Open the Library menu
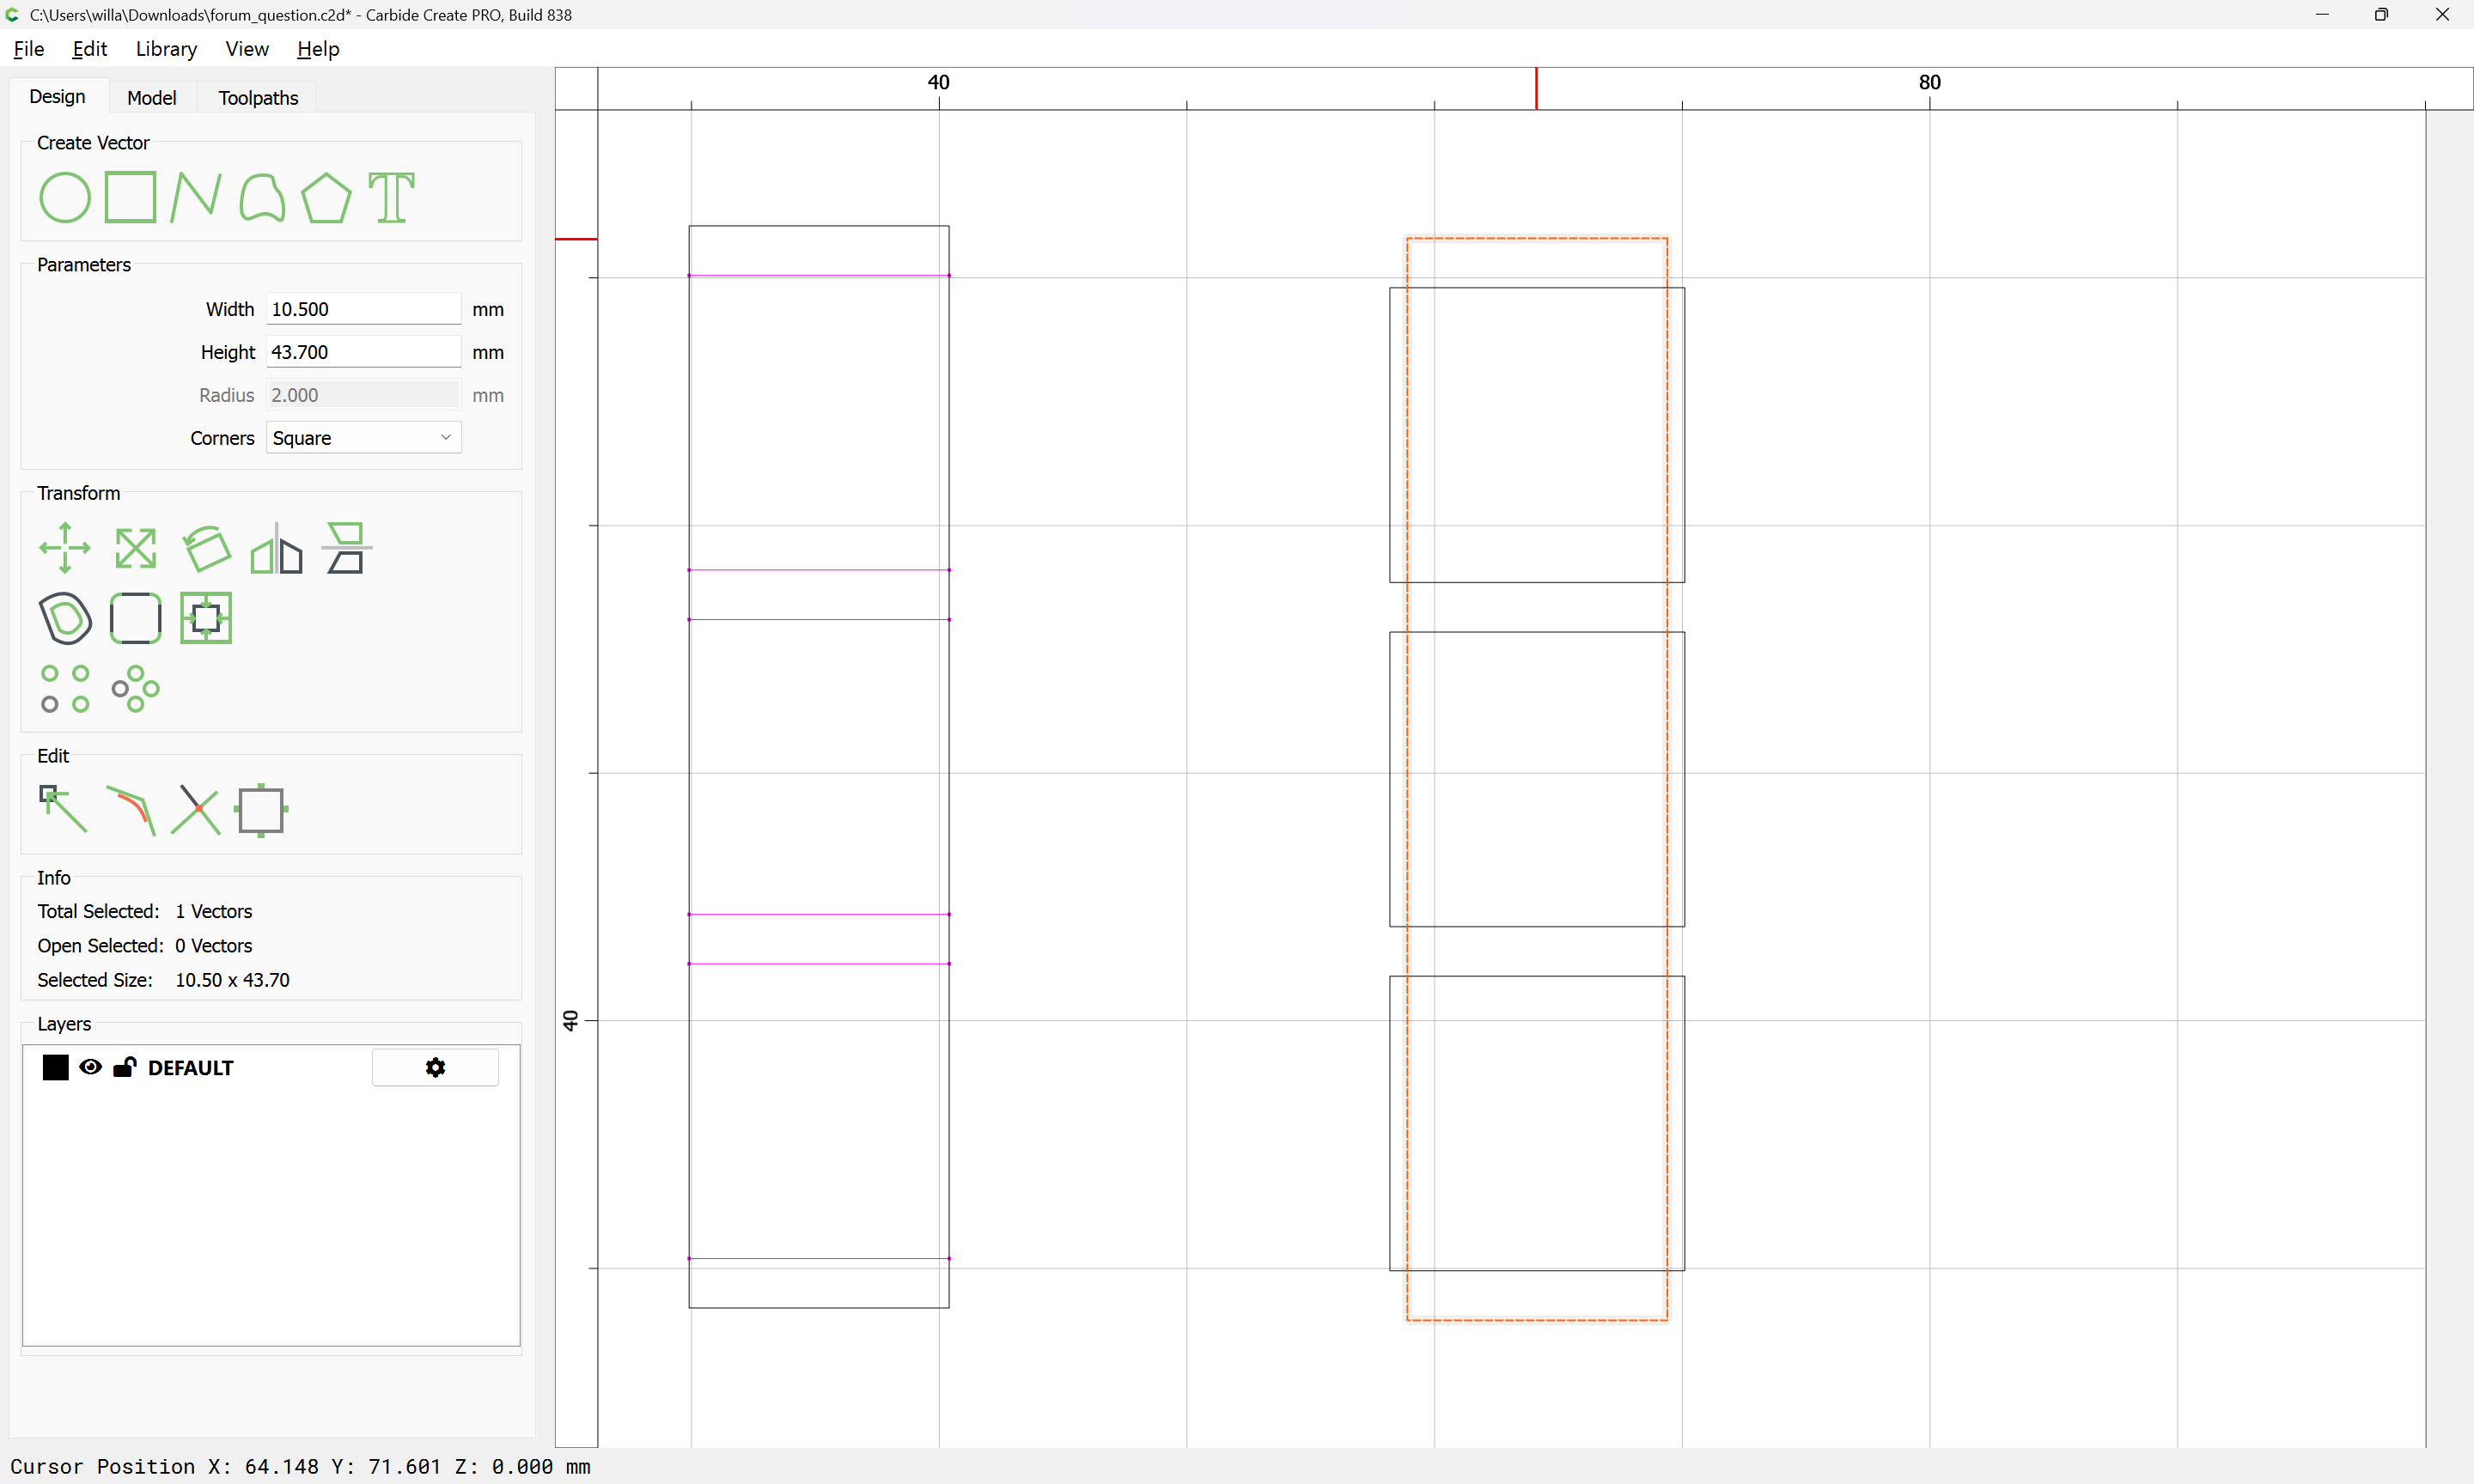The width and height of the screenshot is (2474, 1484). (x=166, y=49)
